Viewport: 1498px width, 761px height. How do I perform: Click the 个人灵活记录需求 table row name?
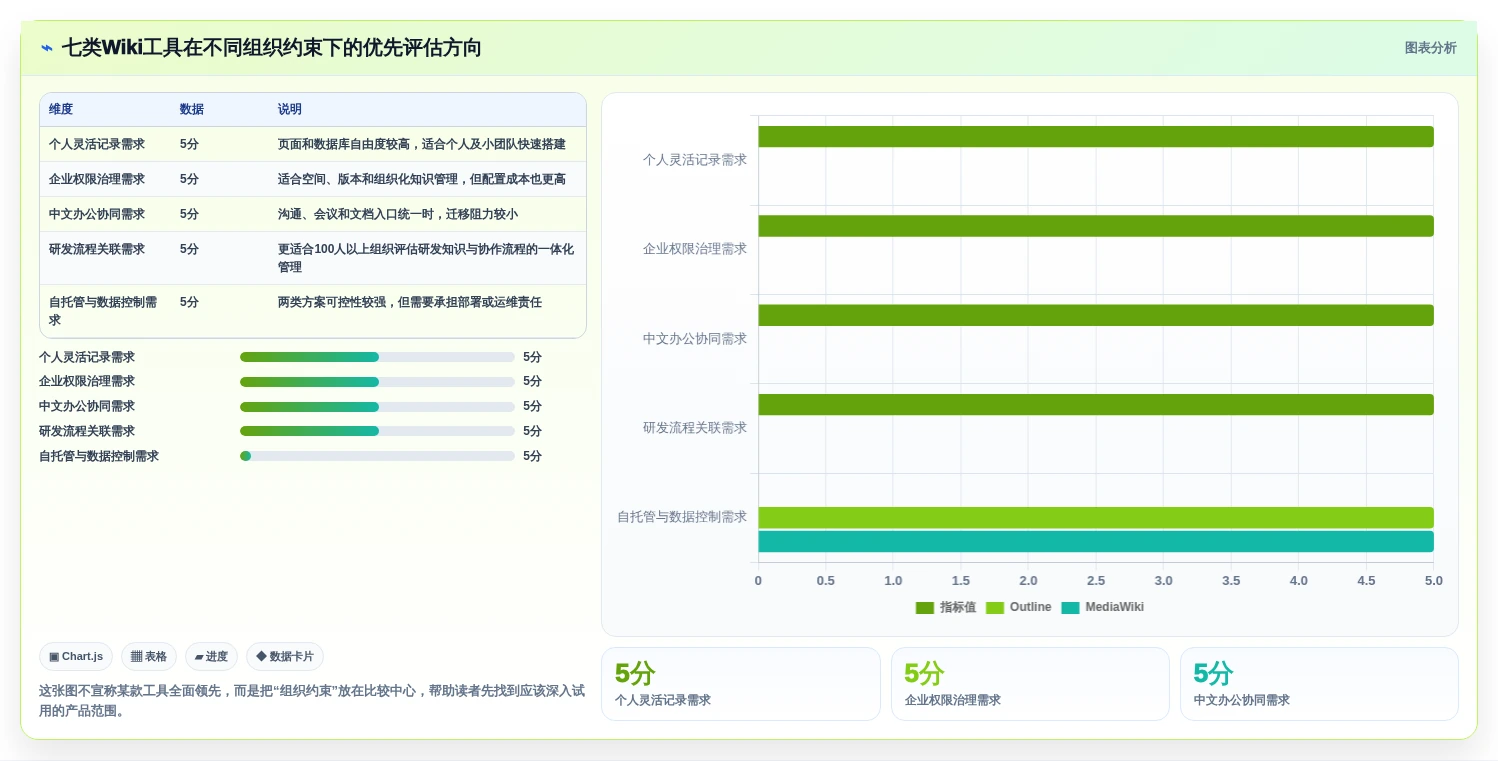[97, 144]
